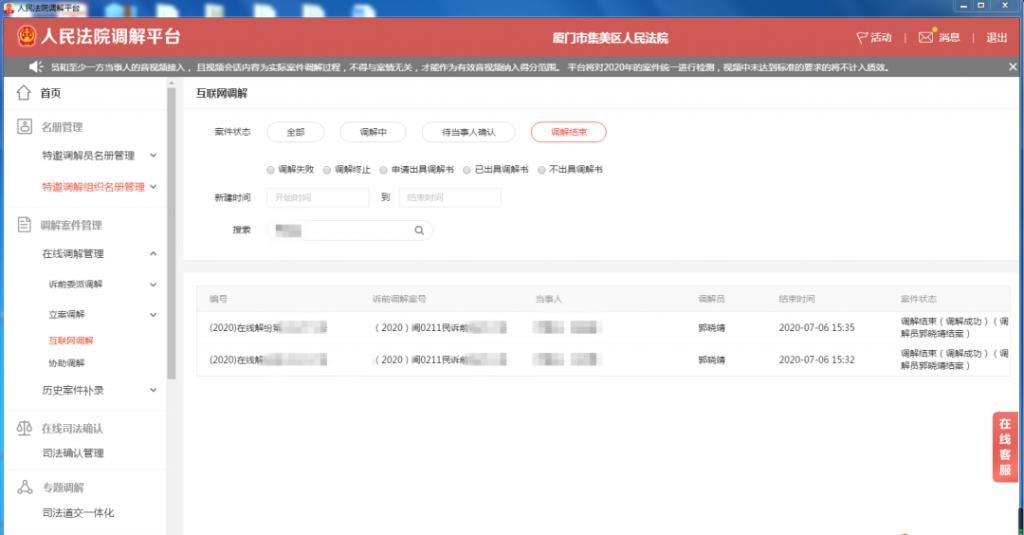This screenshot has width=1024, height=535.
Task: Open 互联网调解 in the sidebar
Action: [x=71, y=340]
